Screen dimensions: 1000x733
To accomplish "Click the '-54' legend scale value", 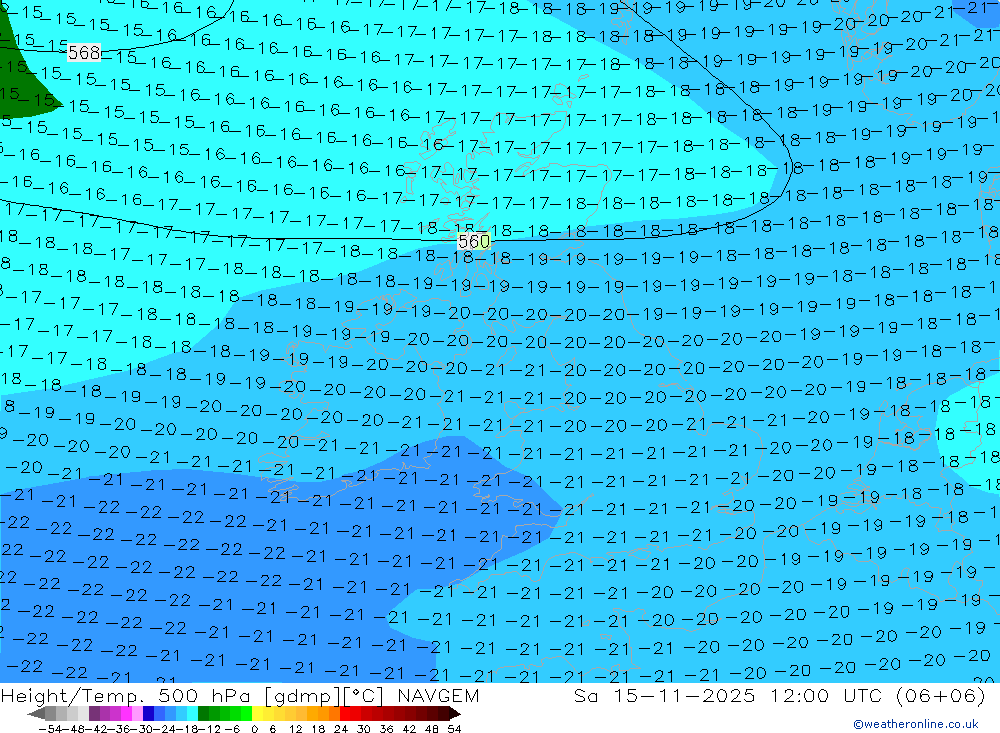I will (50, 729).
